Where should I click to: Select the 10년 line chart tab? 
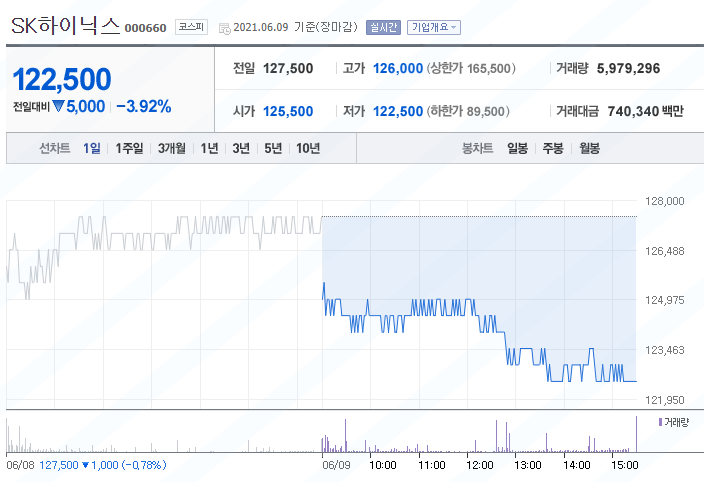tap(308, 148)
